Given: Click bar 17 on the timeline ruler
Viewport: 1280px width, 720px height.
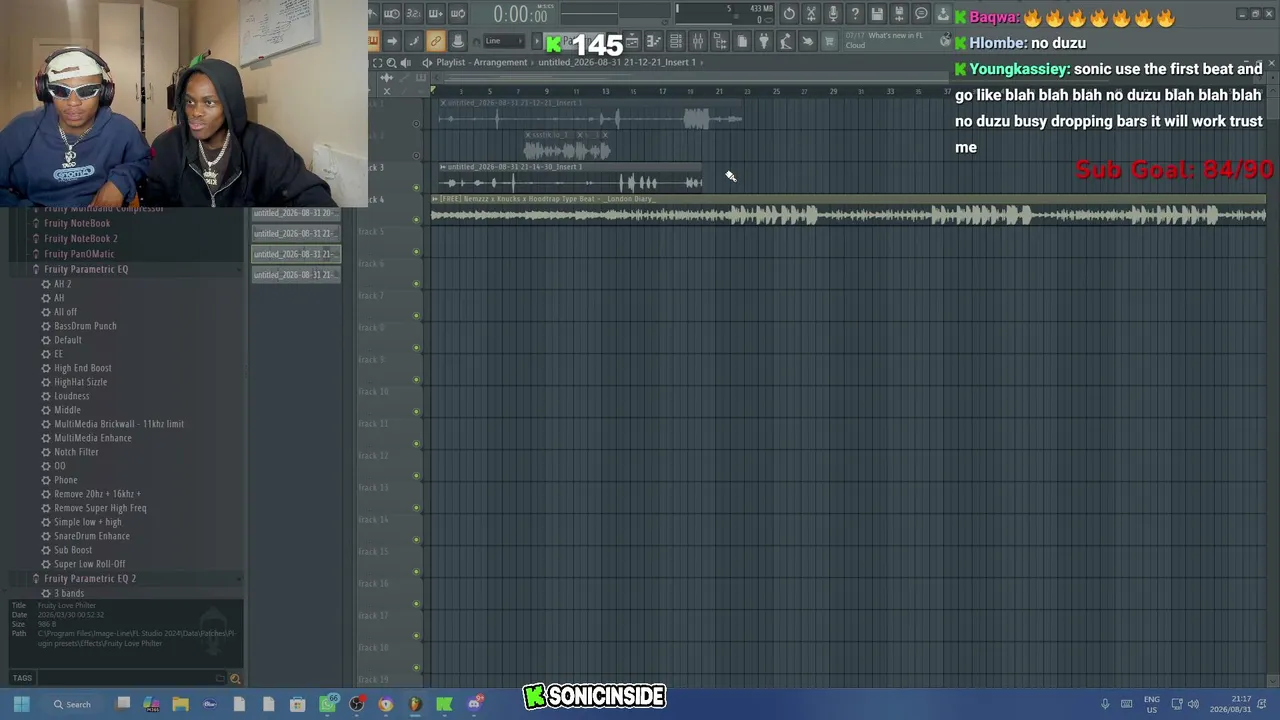Looking at the screenshot, I should (x=662, y=92).
